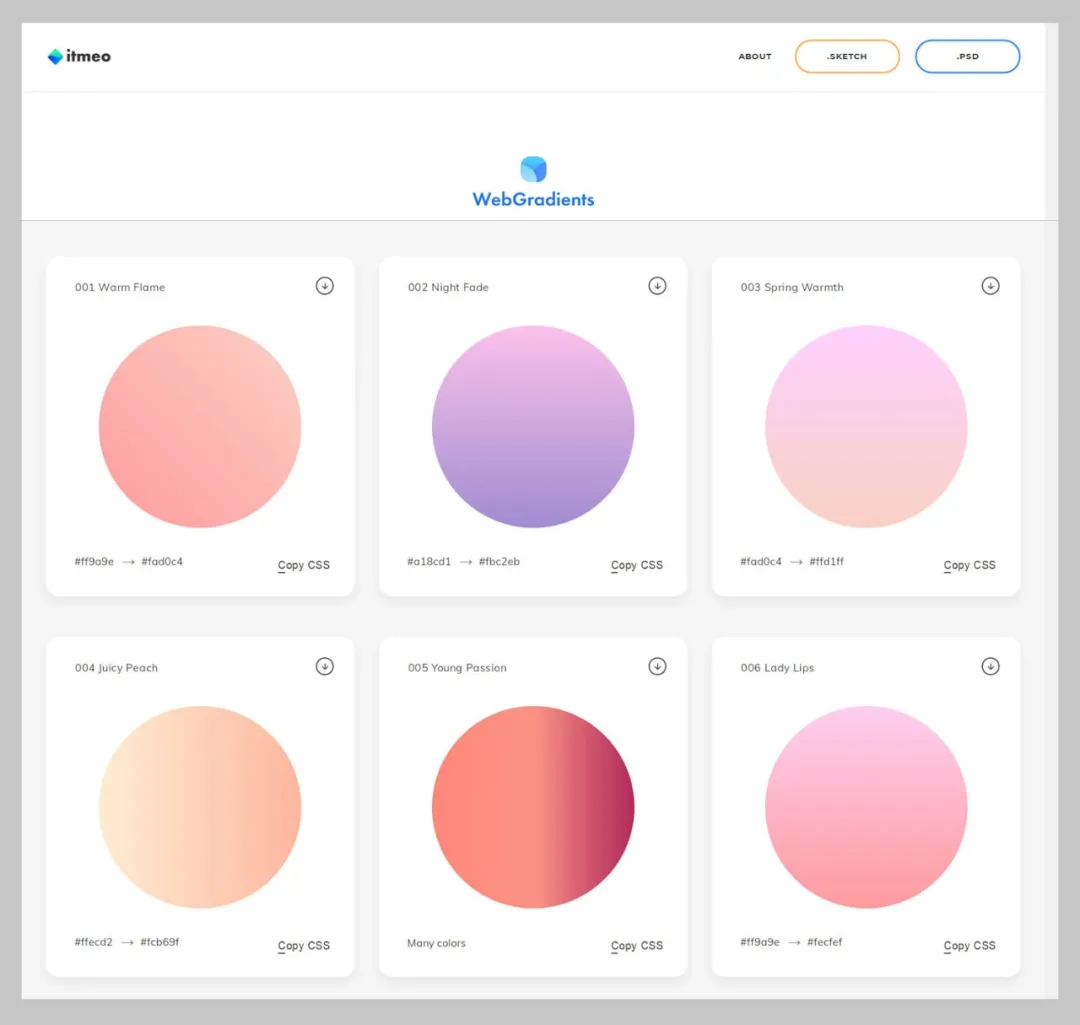Click hex code #ff9a9e under Warm Flame

click(x=94, y=561)
